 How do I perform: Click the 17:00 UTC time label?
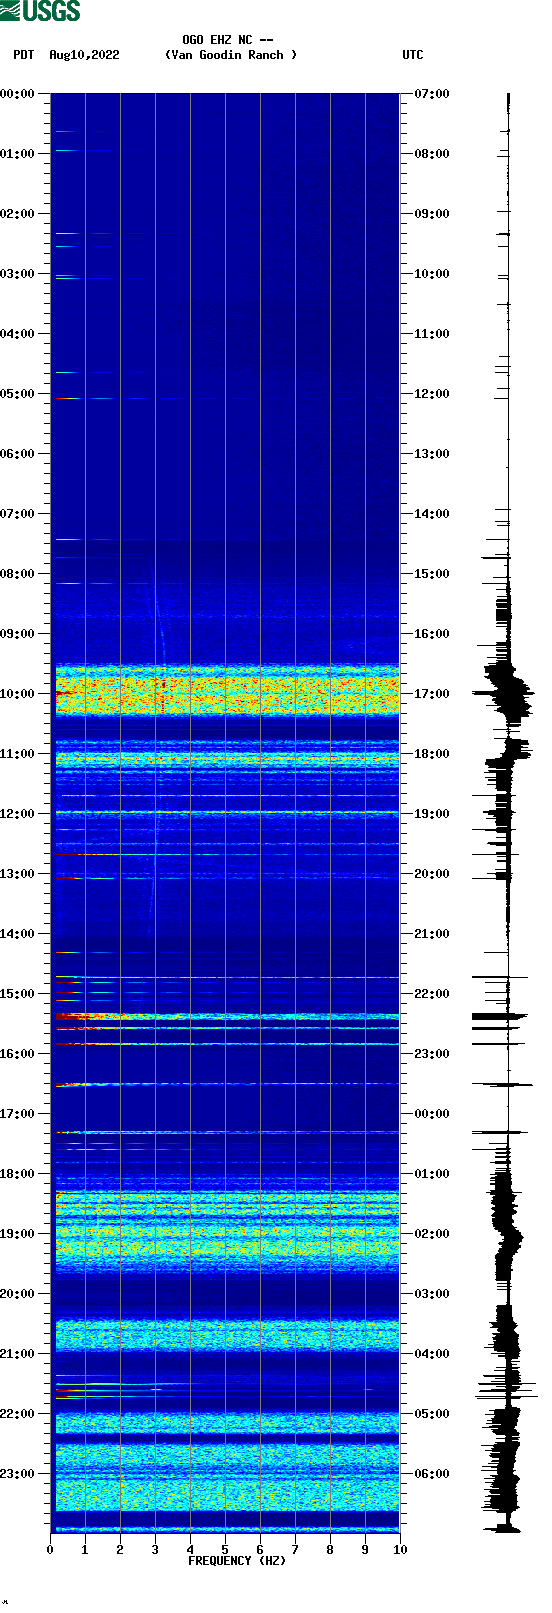coord(432,694)
